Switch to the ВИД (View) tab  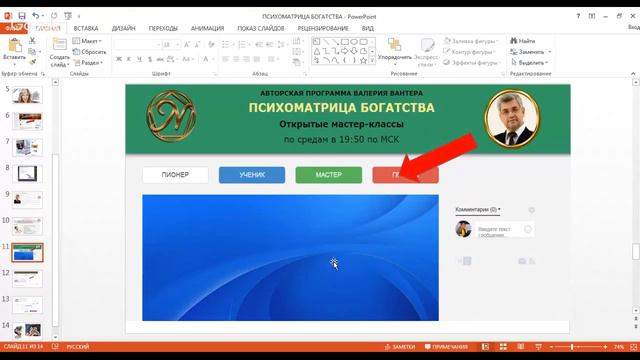pos(367,28)
